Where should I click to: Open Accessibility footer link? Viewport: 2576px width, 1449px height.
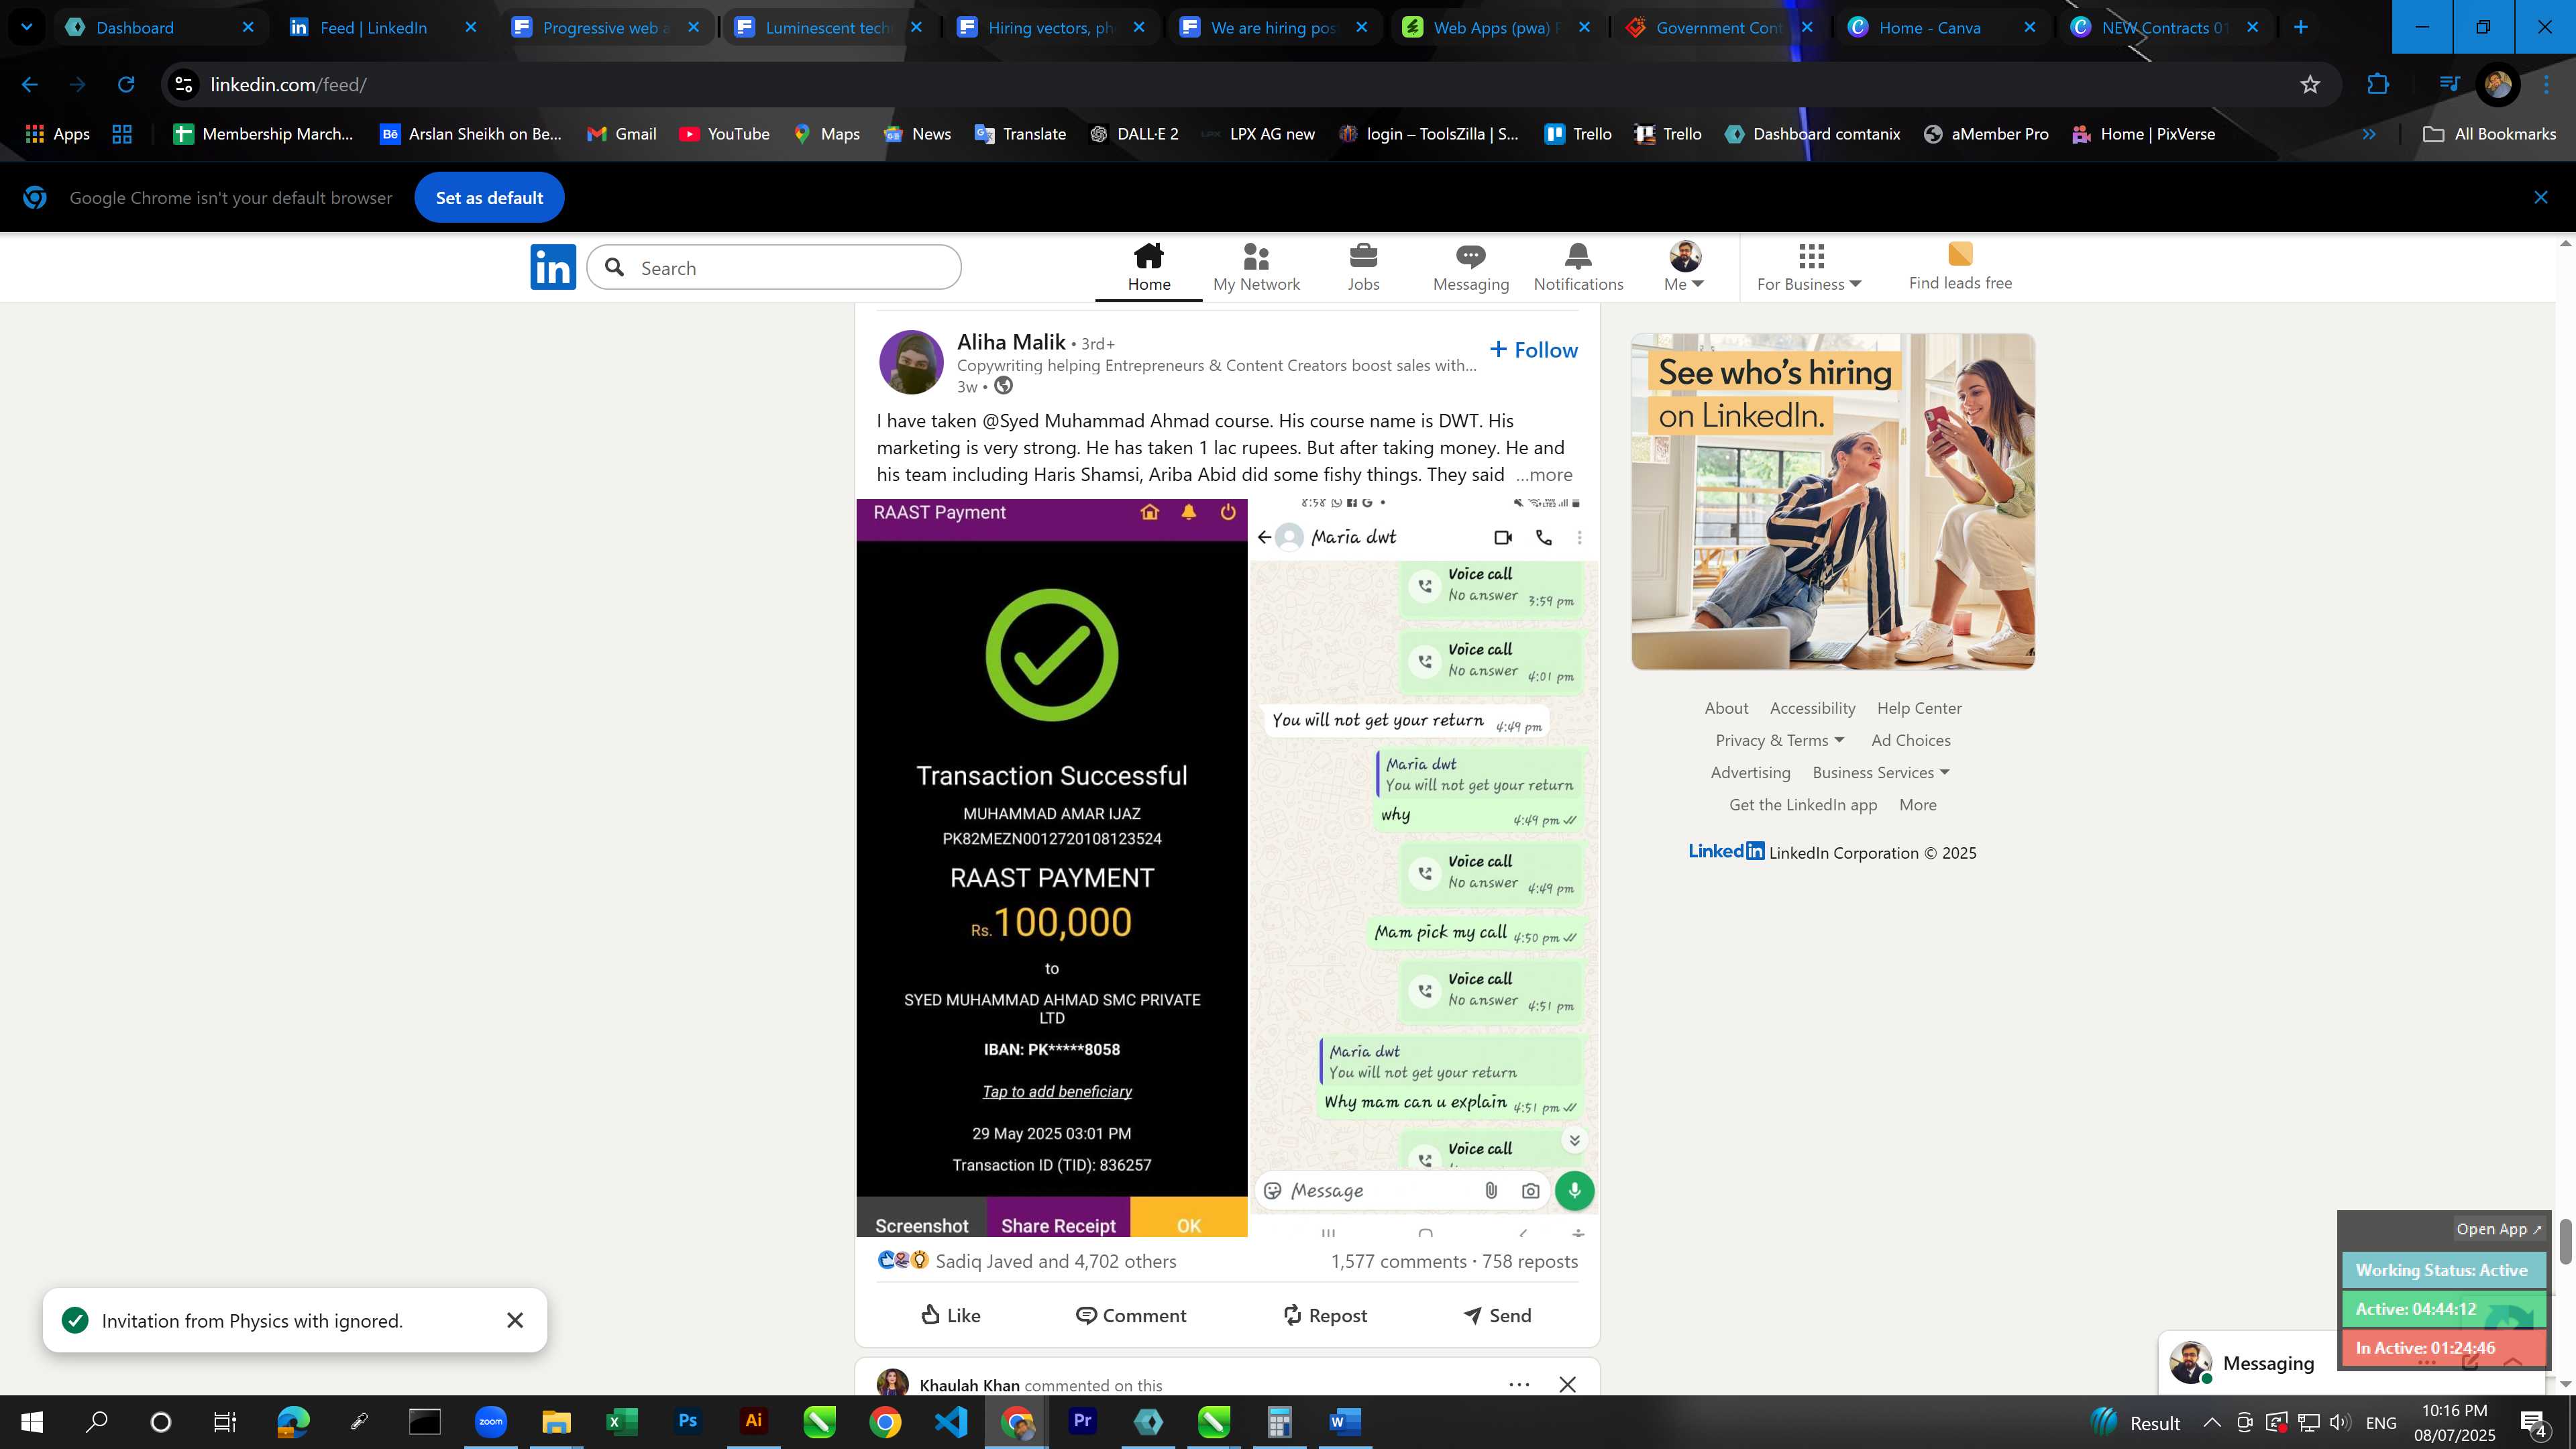(1812, 708)
